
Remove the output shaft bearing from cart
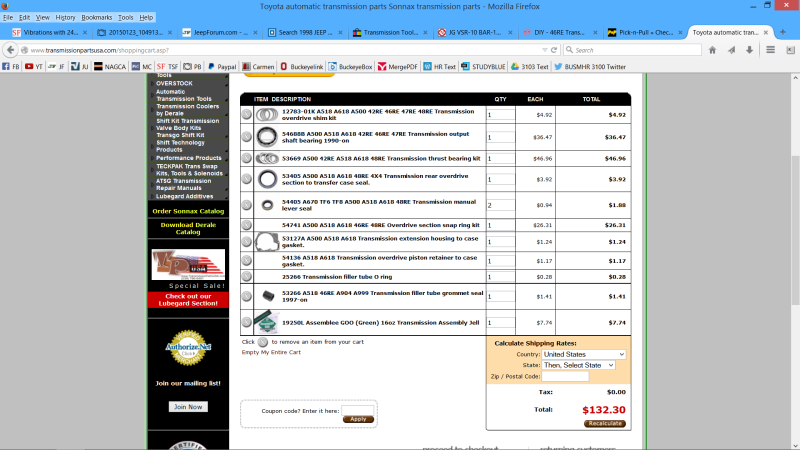pos(246,136)
